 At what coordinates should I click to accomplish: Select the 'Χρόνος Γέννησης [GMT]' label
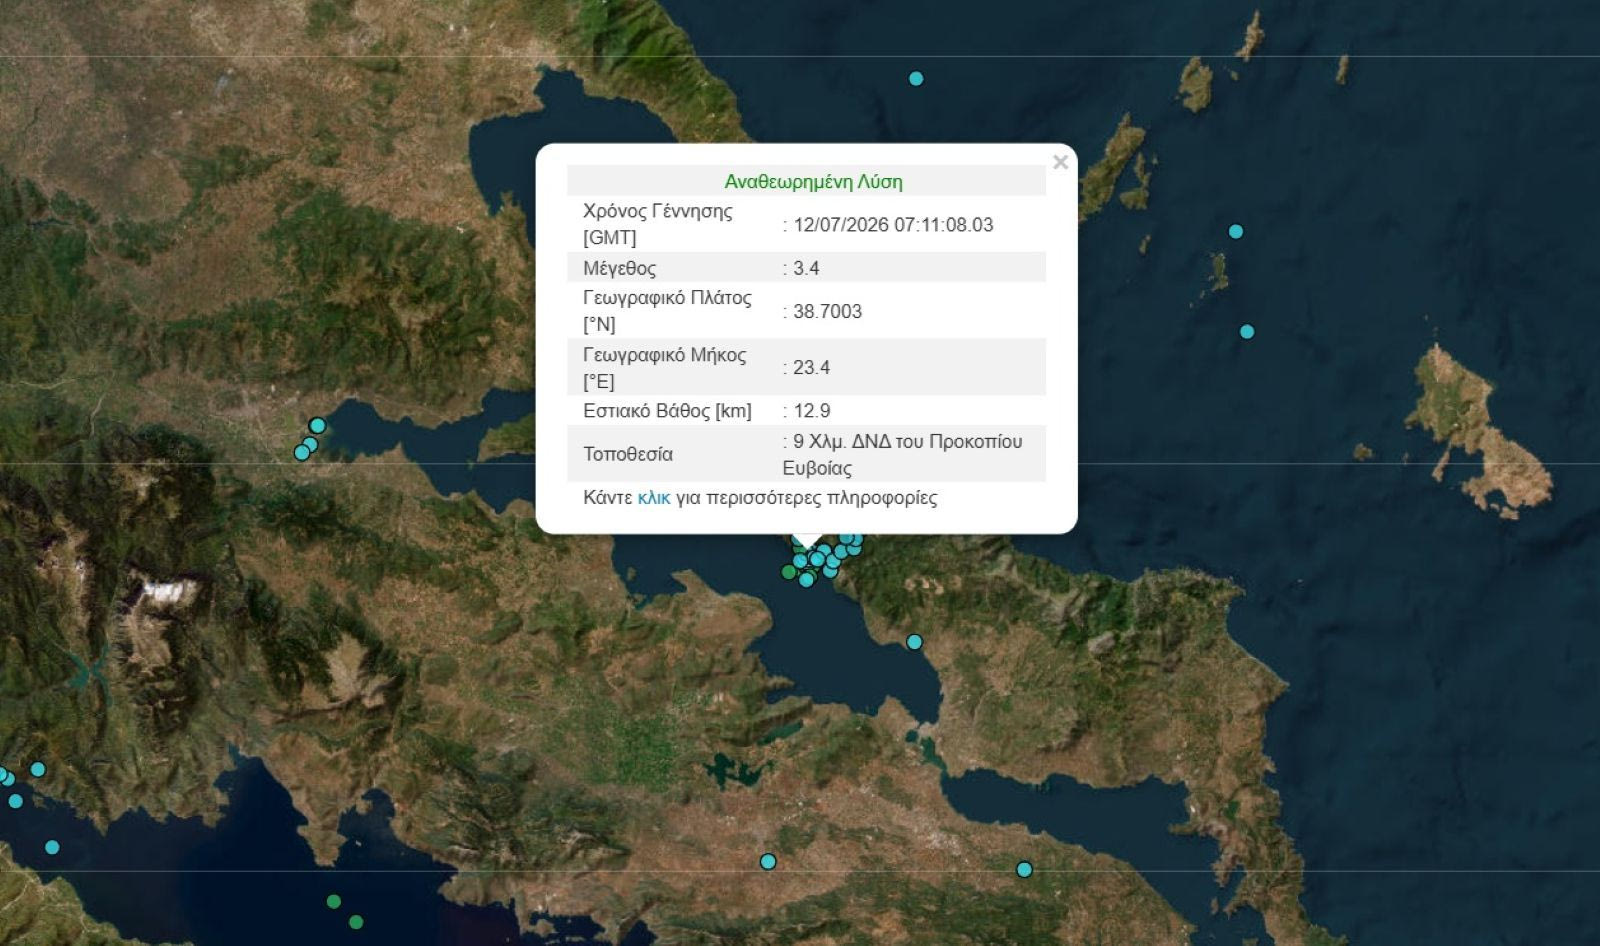click(657, 224)
